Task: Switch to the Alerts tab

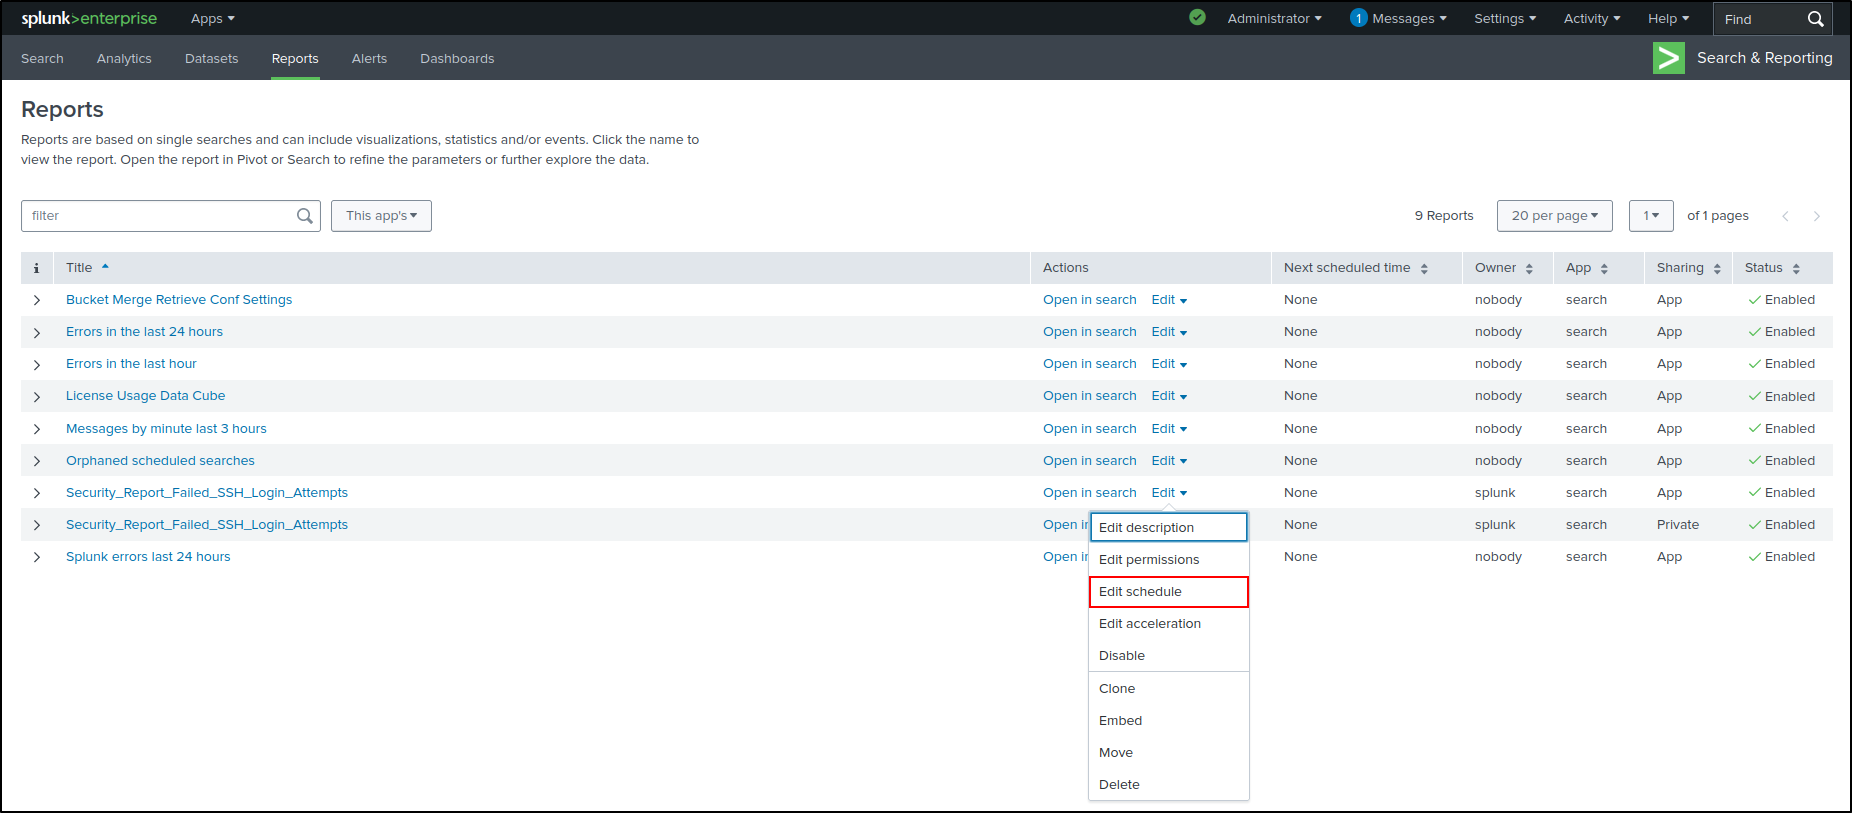Action: coord(369,59)
